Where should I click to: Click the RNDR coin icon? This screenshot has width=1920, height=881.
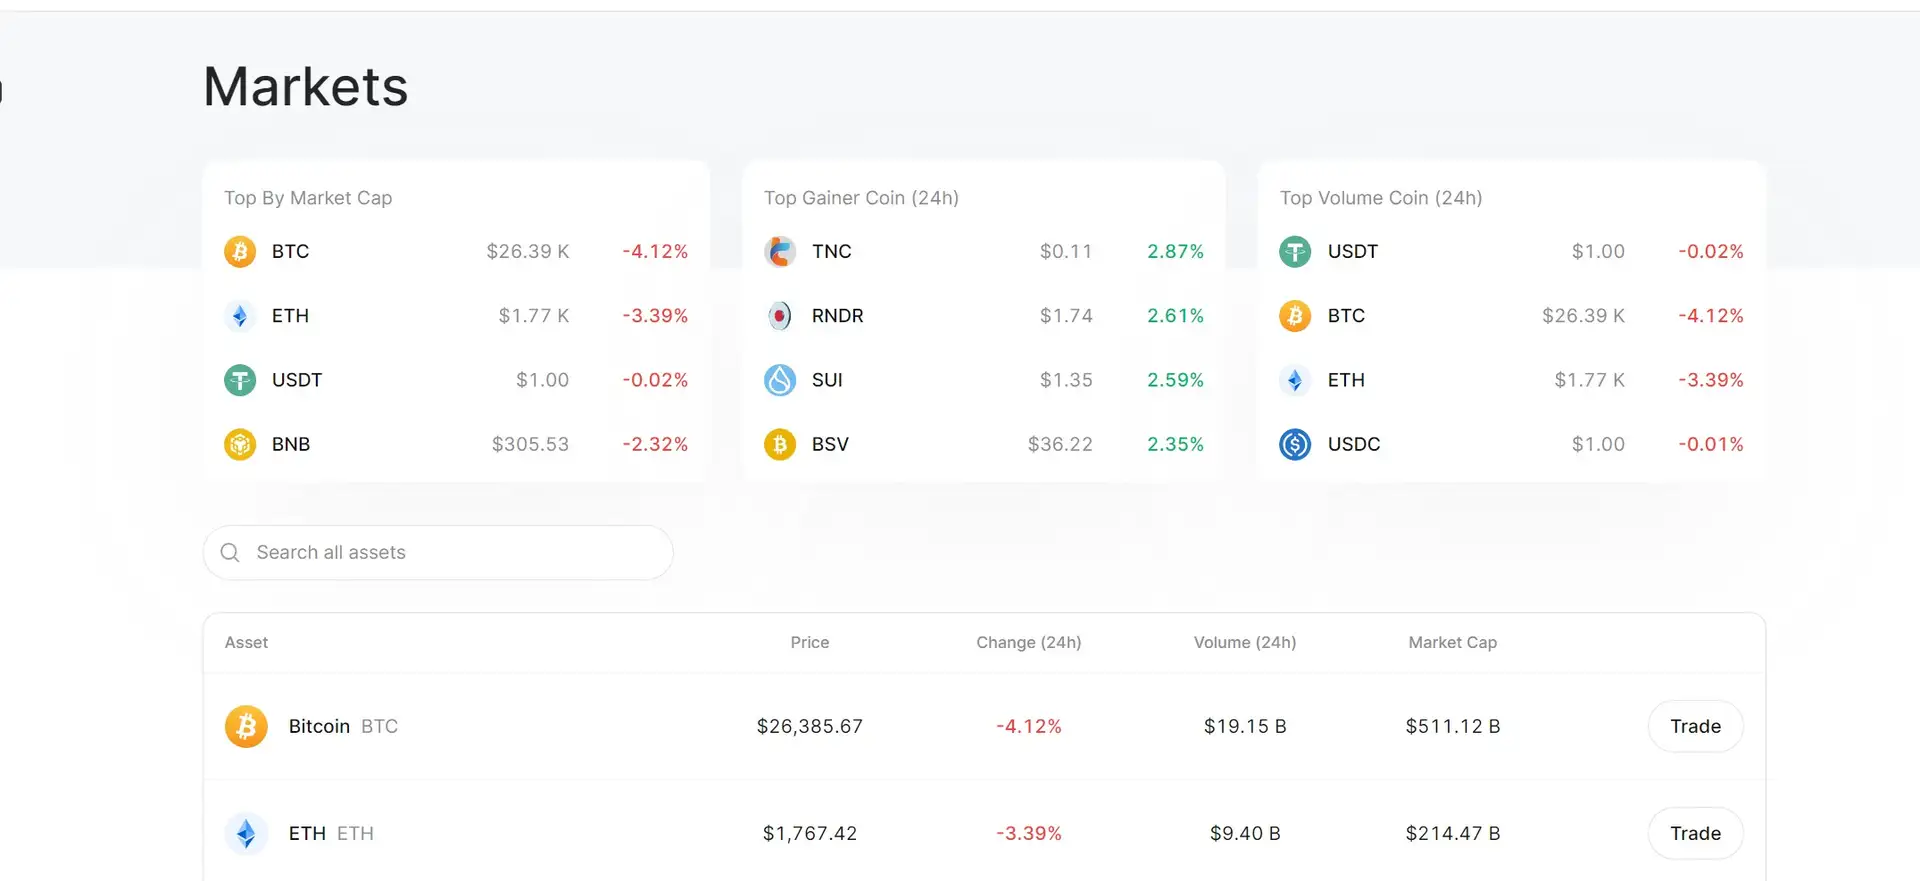tap(780, 316)
